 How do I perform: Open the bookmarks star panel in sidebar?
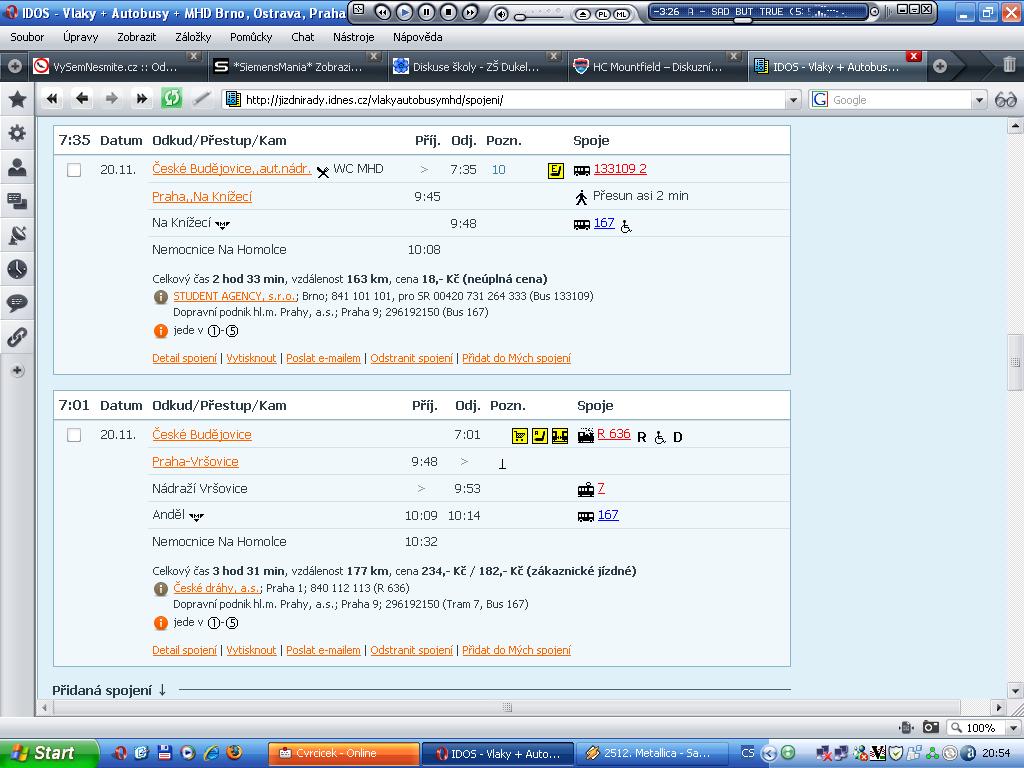(17, 99)
